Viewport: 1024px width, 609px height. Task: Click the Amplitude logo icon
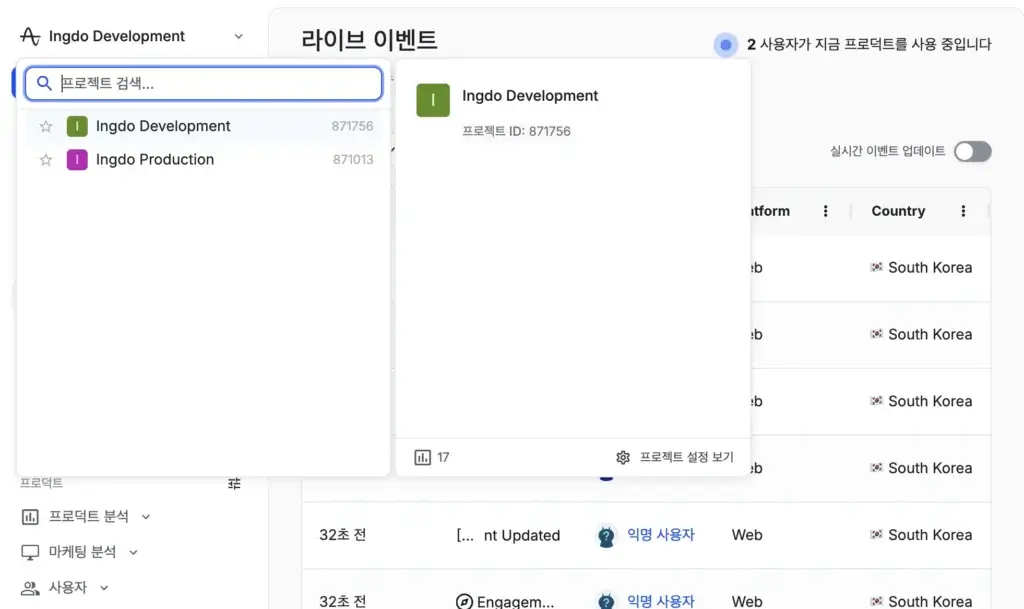coord(30,36)
